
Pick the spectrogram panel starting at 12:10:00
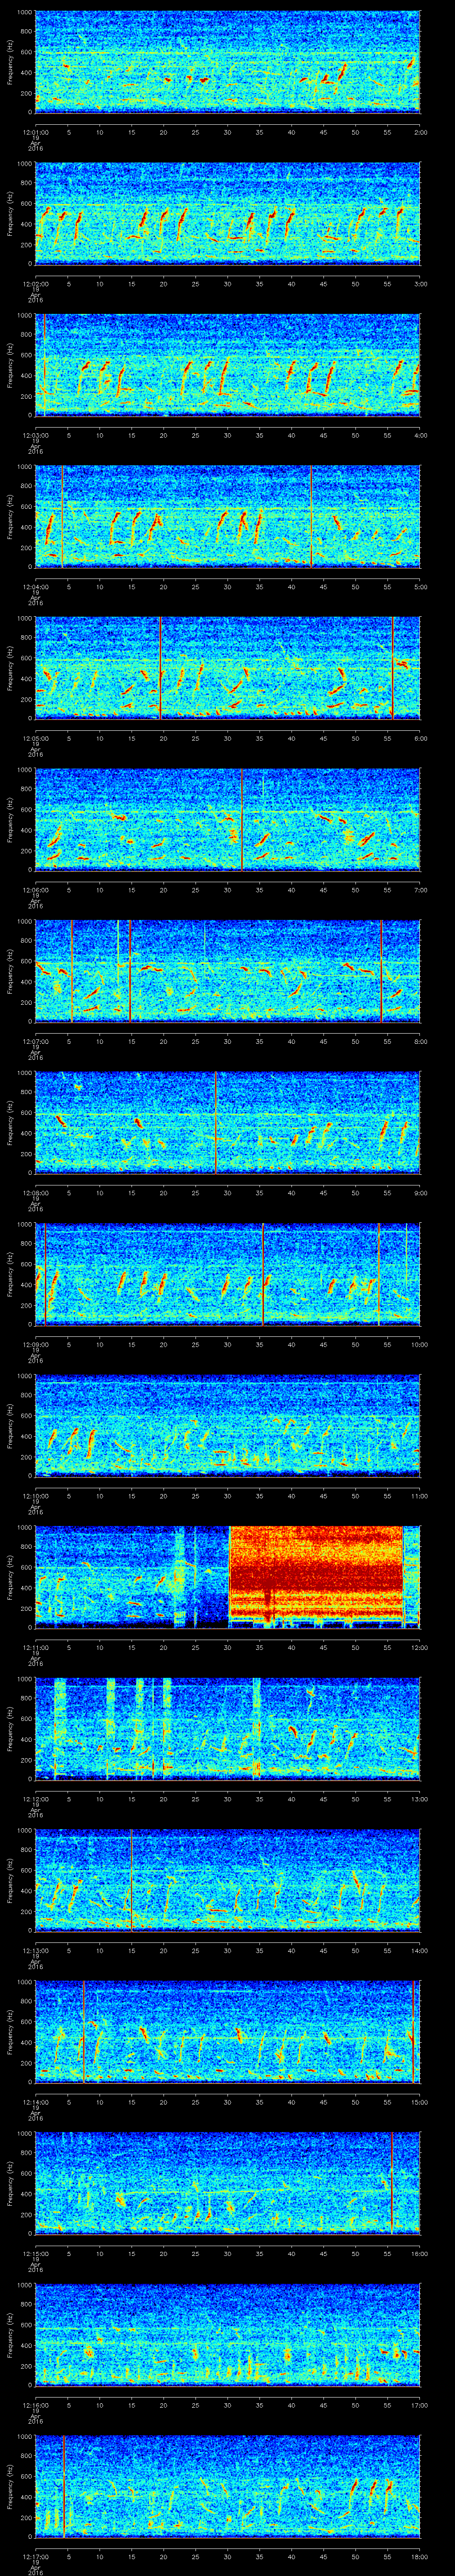point(228,1425)
